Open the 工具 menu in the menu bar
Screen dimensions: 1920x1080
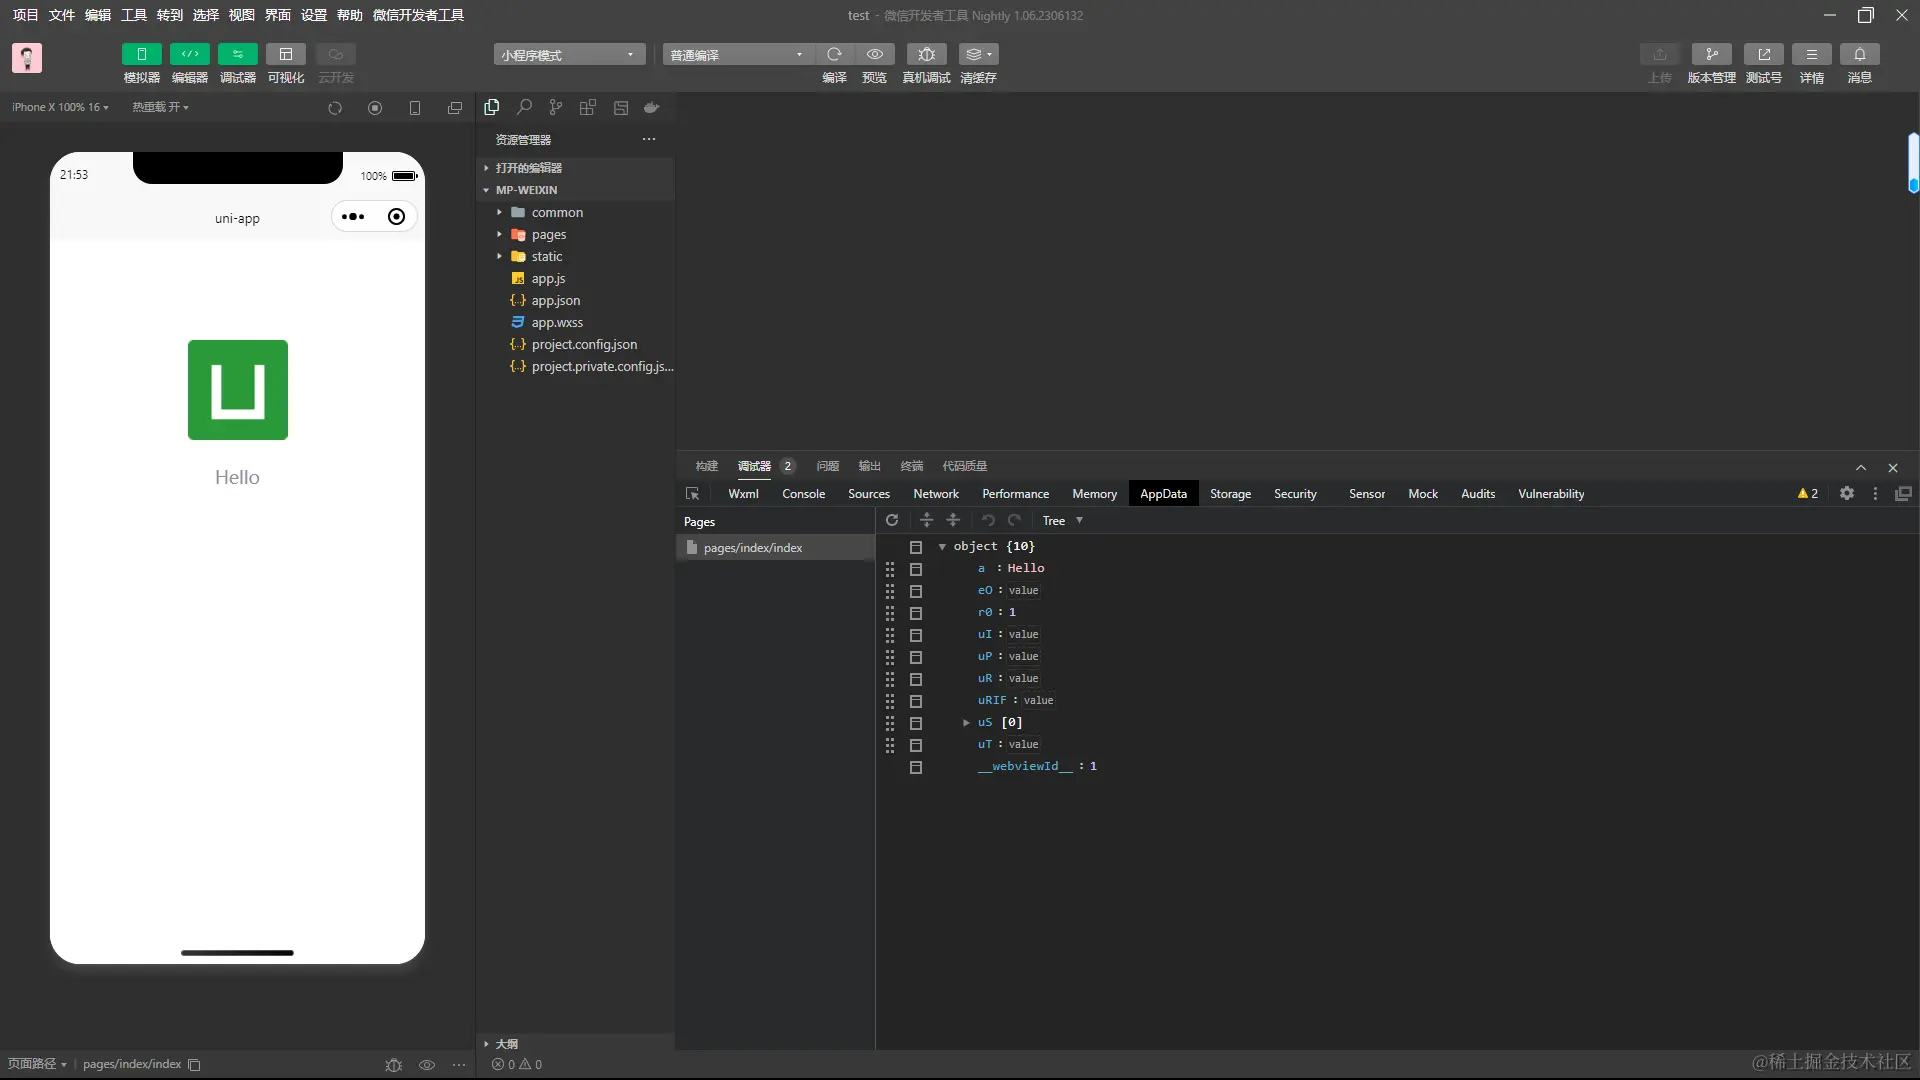coord(133,15)
